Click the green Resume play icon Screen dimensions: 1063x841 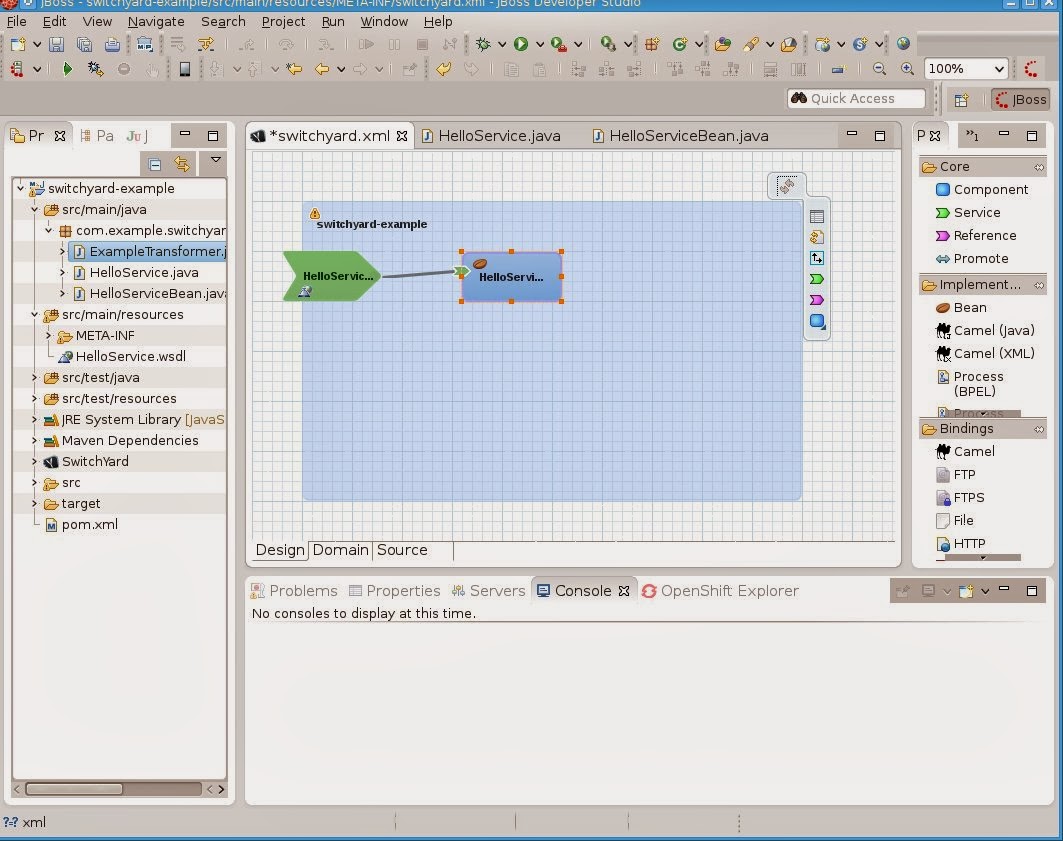coord(66,68)
